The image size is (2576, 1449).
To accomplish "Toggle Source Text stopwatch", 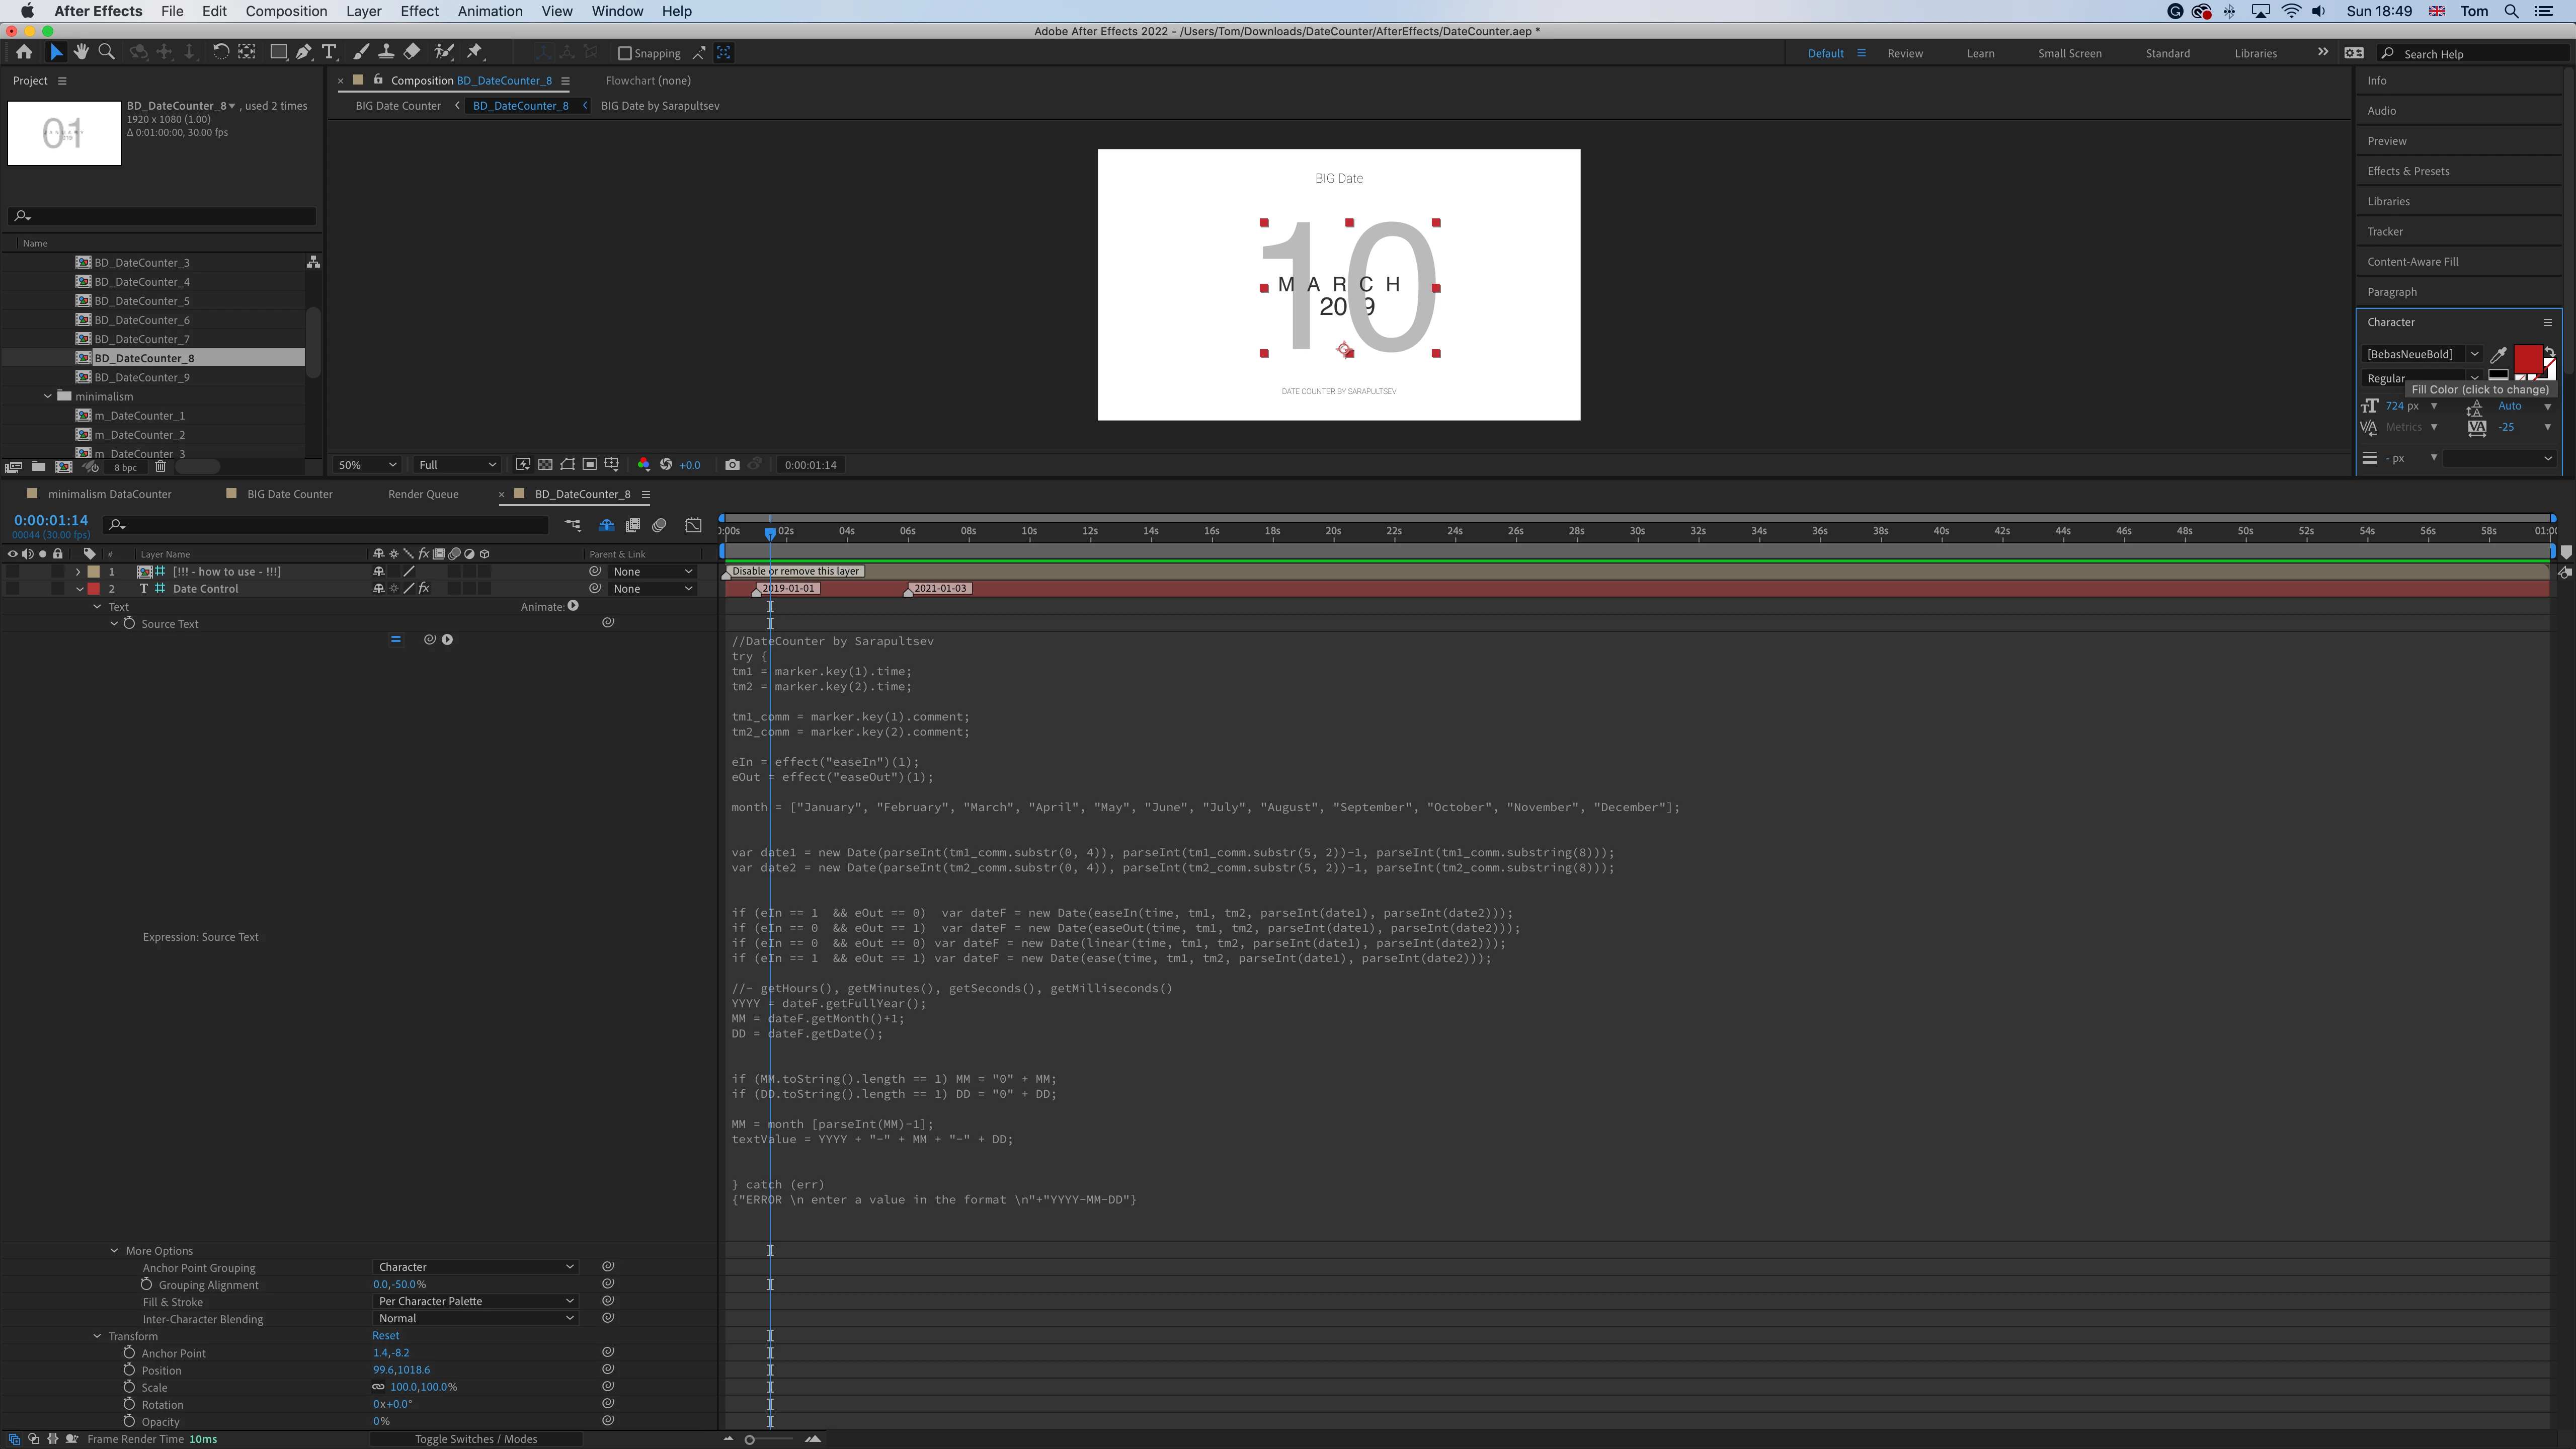I will (129, 623).
